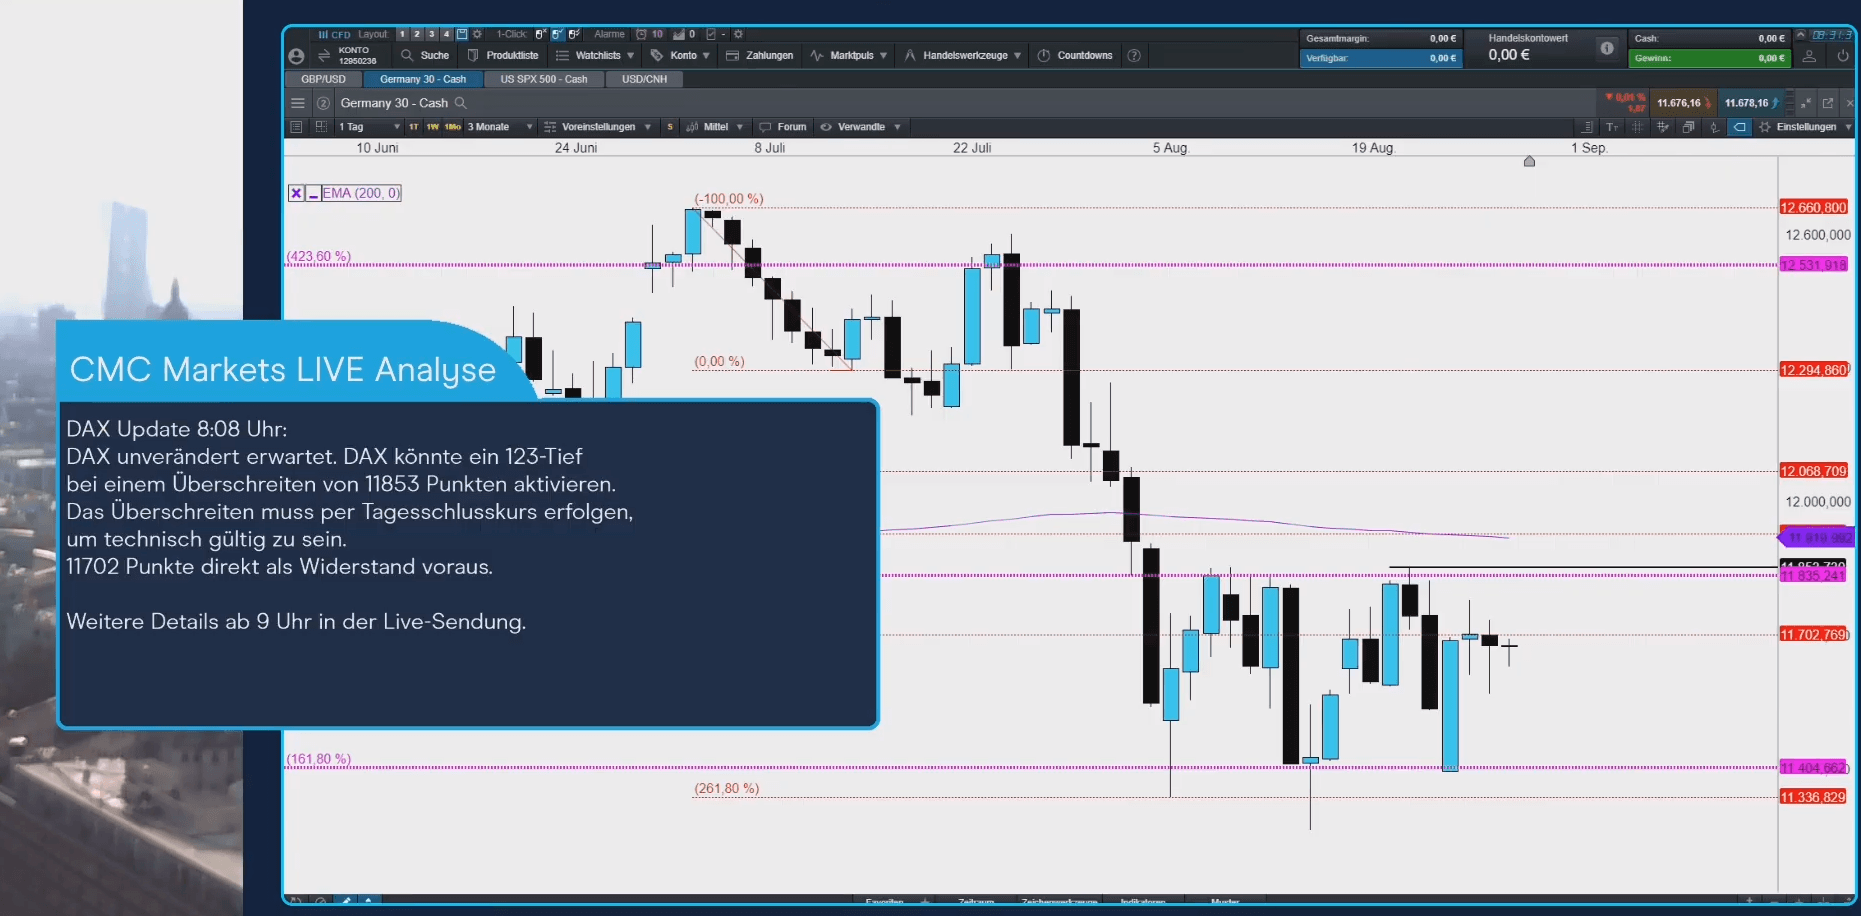Viewport: 1861px width, 916px height.
Task: Open the 1 Tag interval dropdown
Action: point(368,127)
